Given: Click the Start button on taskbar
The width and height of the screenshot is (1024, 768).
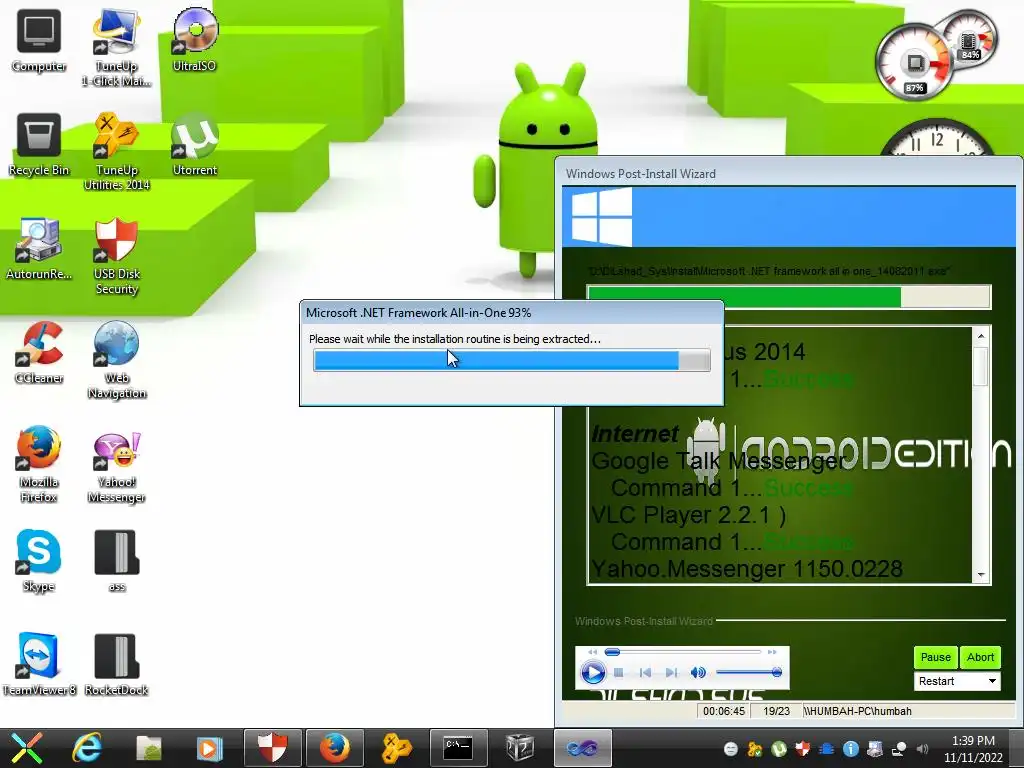Looking at the screenshot, I should pos(27,748).
